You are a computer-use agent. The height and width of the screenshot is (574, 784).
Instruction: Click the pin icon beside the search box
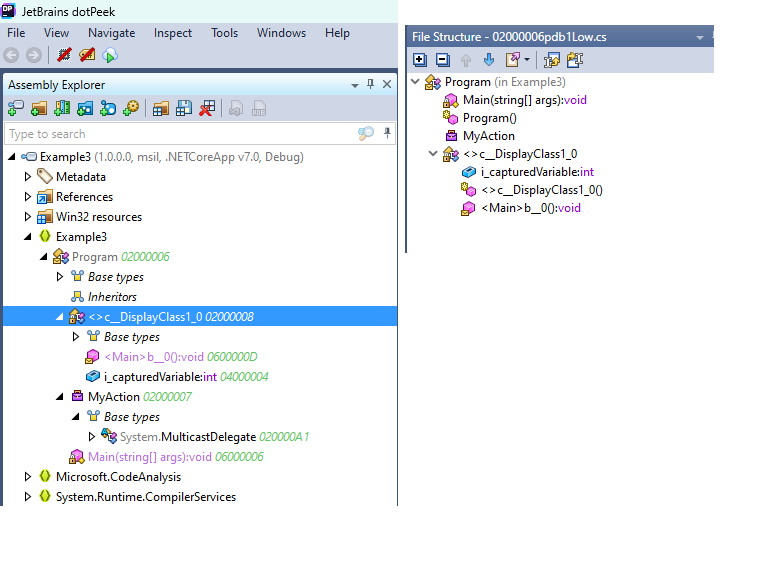point(387,133)
